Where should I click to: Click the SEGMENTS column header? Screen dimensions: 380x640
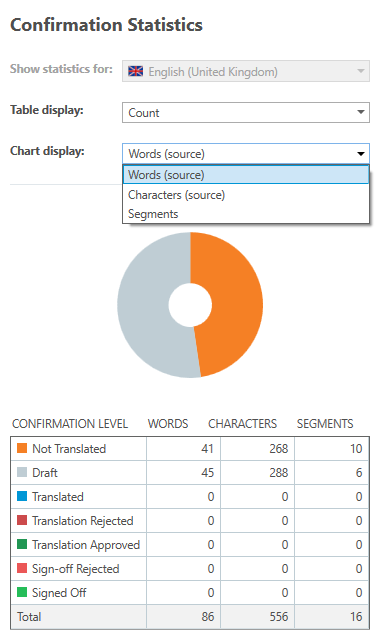coord(325,424)
